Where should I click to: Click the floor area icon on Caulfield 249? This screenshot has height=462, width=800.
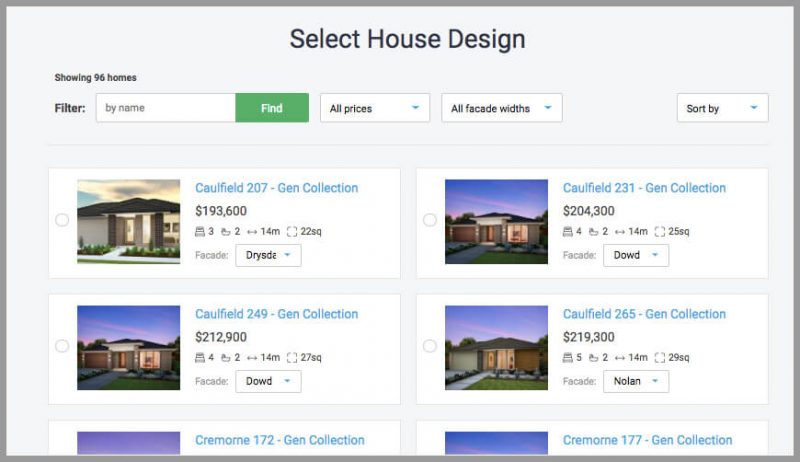(292, 357)
